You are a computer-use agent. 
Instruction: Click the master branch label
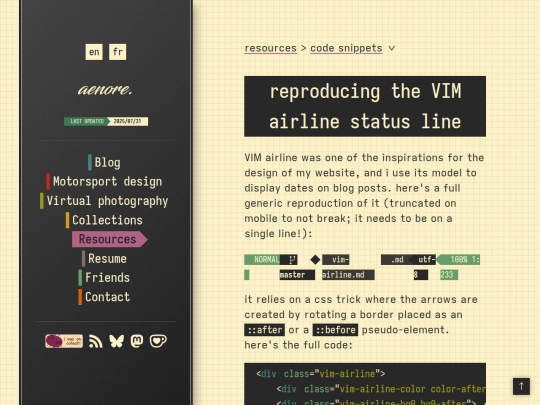point(297,275)
